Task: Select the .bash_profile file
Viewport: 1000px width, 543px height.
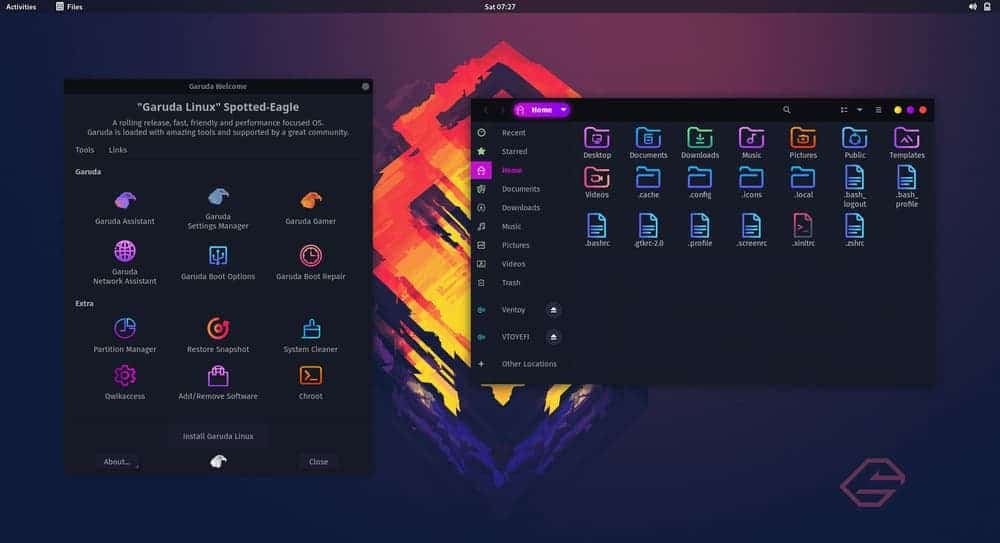Action: coord(906,186)
